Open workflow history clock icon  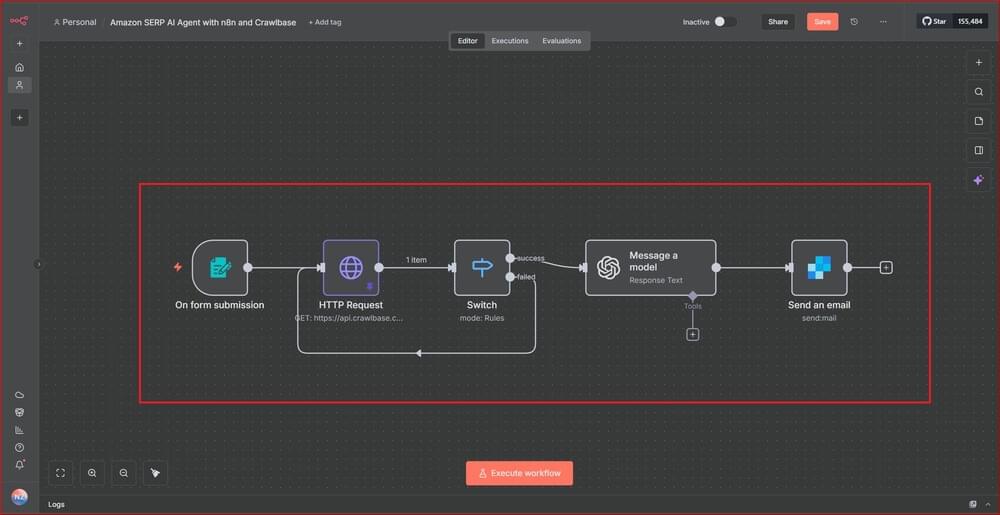[854, 21]
